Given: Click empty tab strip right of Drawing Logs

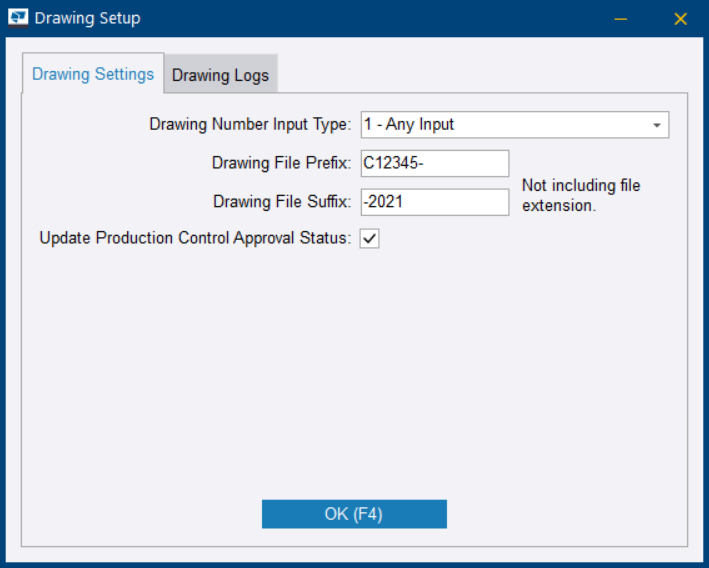Looking at the screenshot, I should coord(480,75).
